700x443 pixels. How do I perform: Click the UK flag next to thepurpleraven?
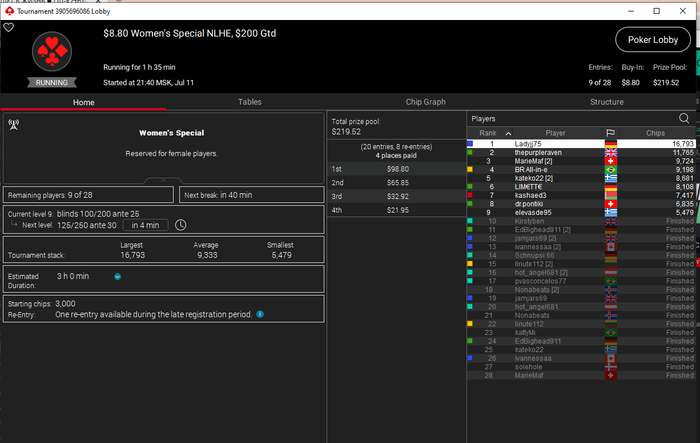pyautogui.click(x=611, y=152)
